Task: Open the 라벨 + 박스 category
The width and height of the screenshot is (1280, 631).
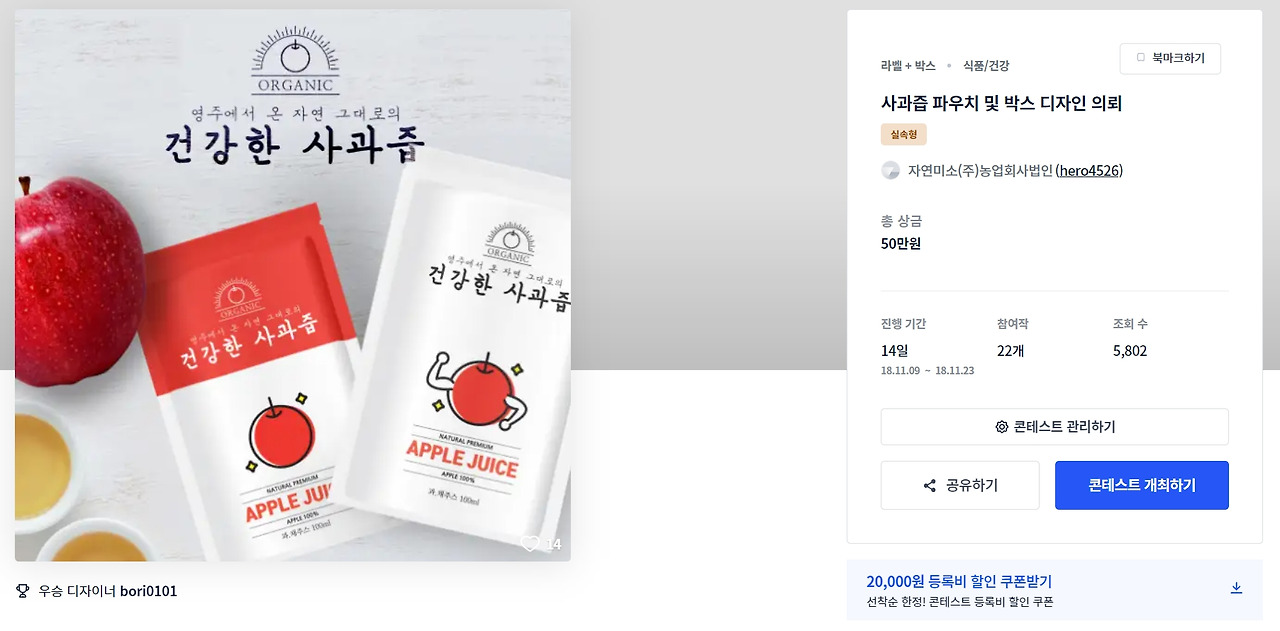Action: click(x=908, y=65)
